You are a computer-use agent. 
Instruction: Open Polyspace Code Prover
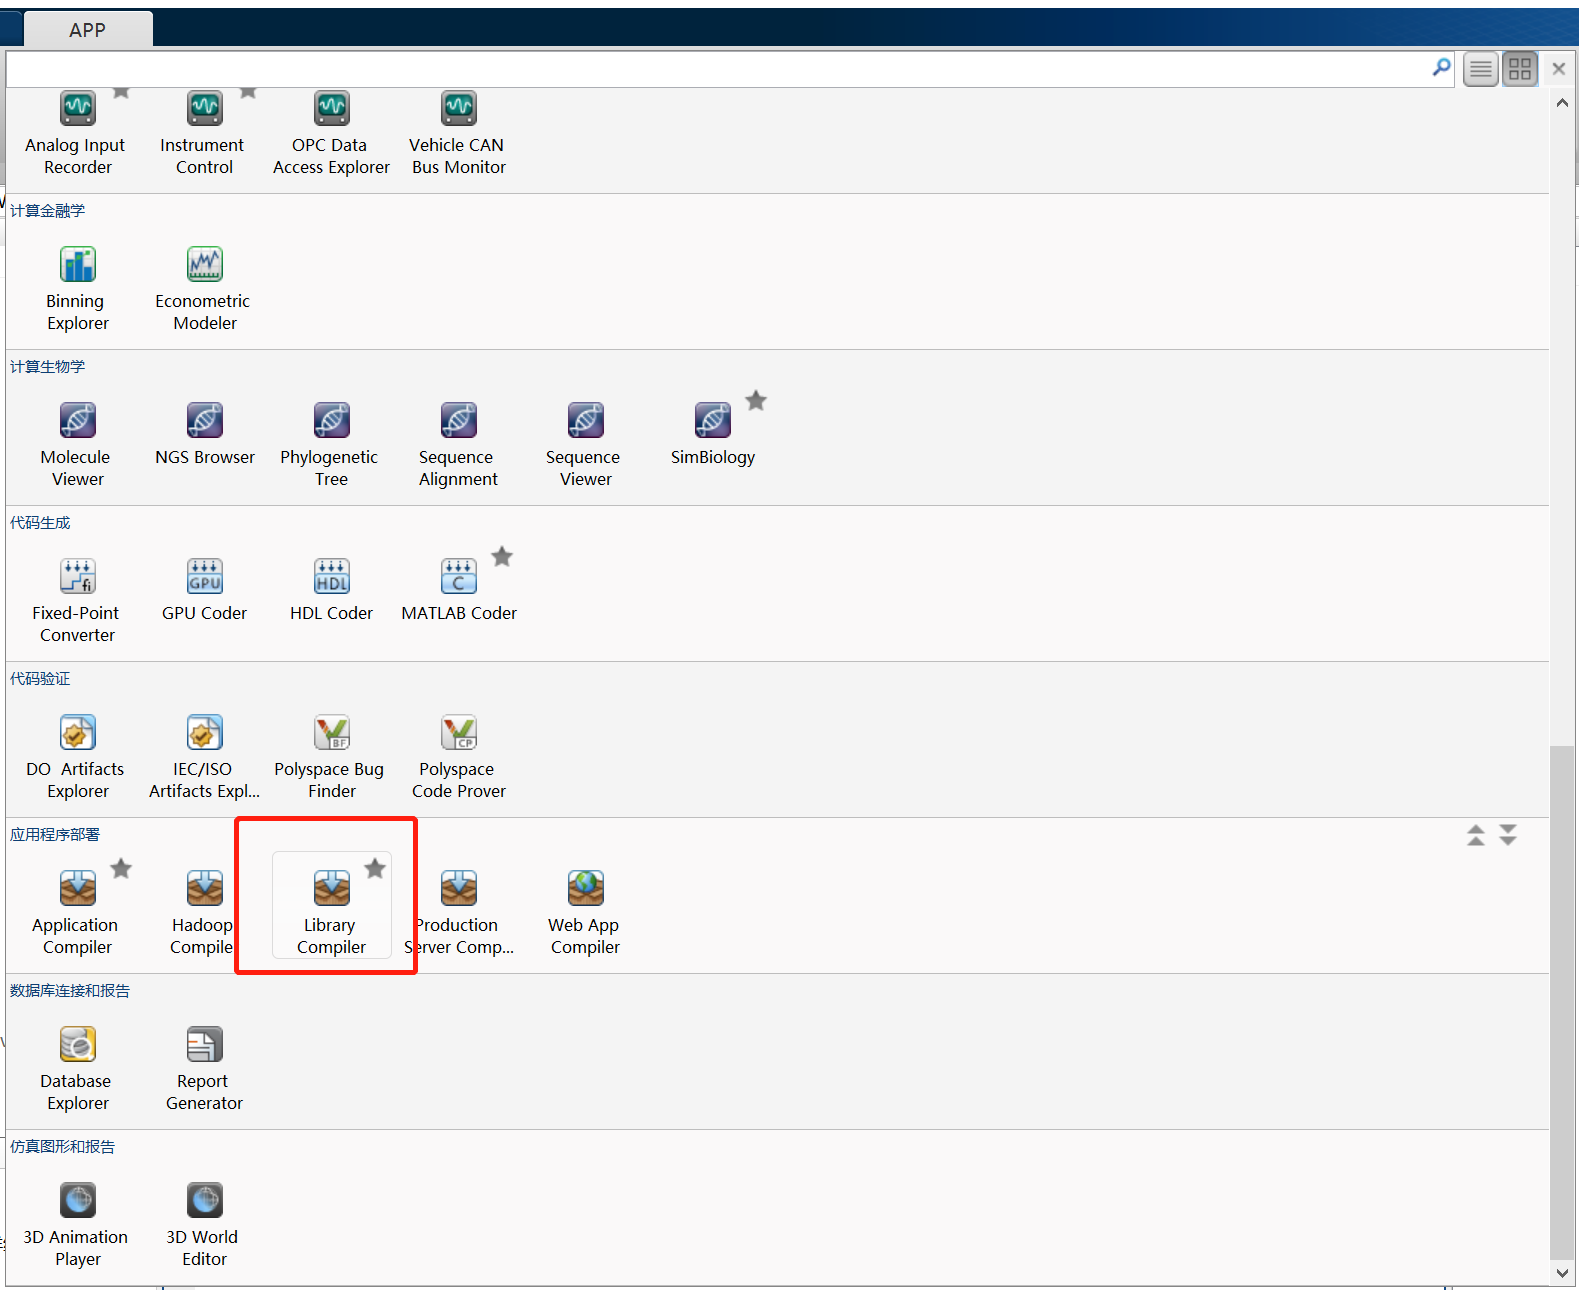point(458,758)
